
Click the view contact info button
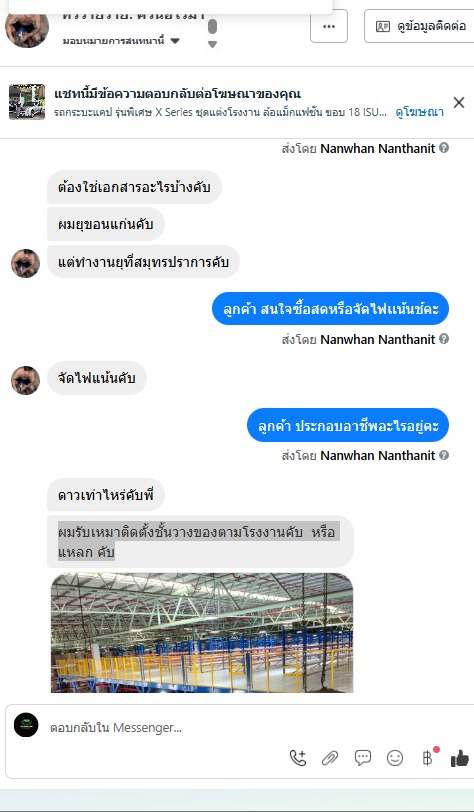click(420, 26)
